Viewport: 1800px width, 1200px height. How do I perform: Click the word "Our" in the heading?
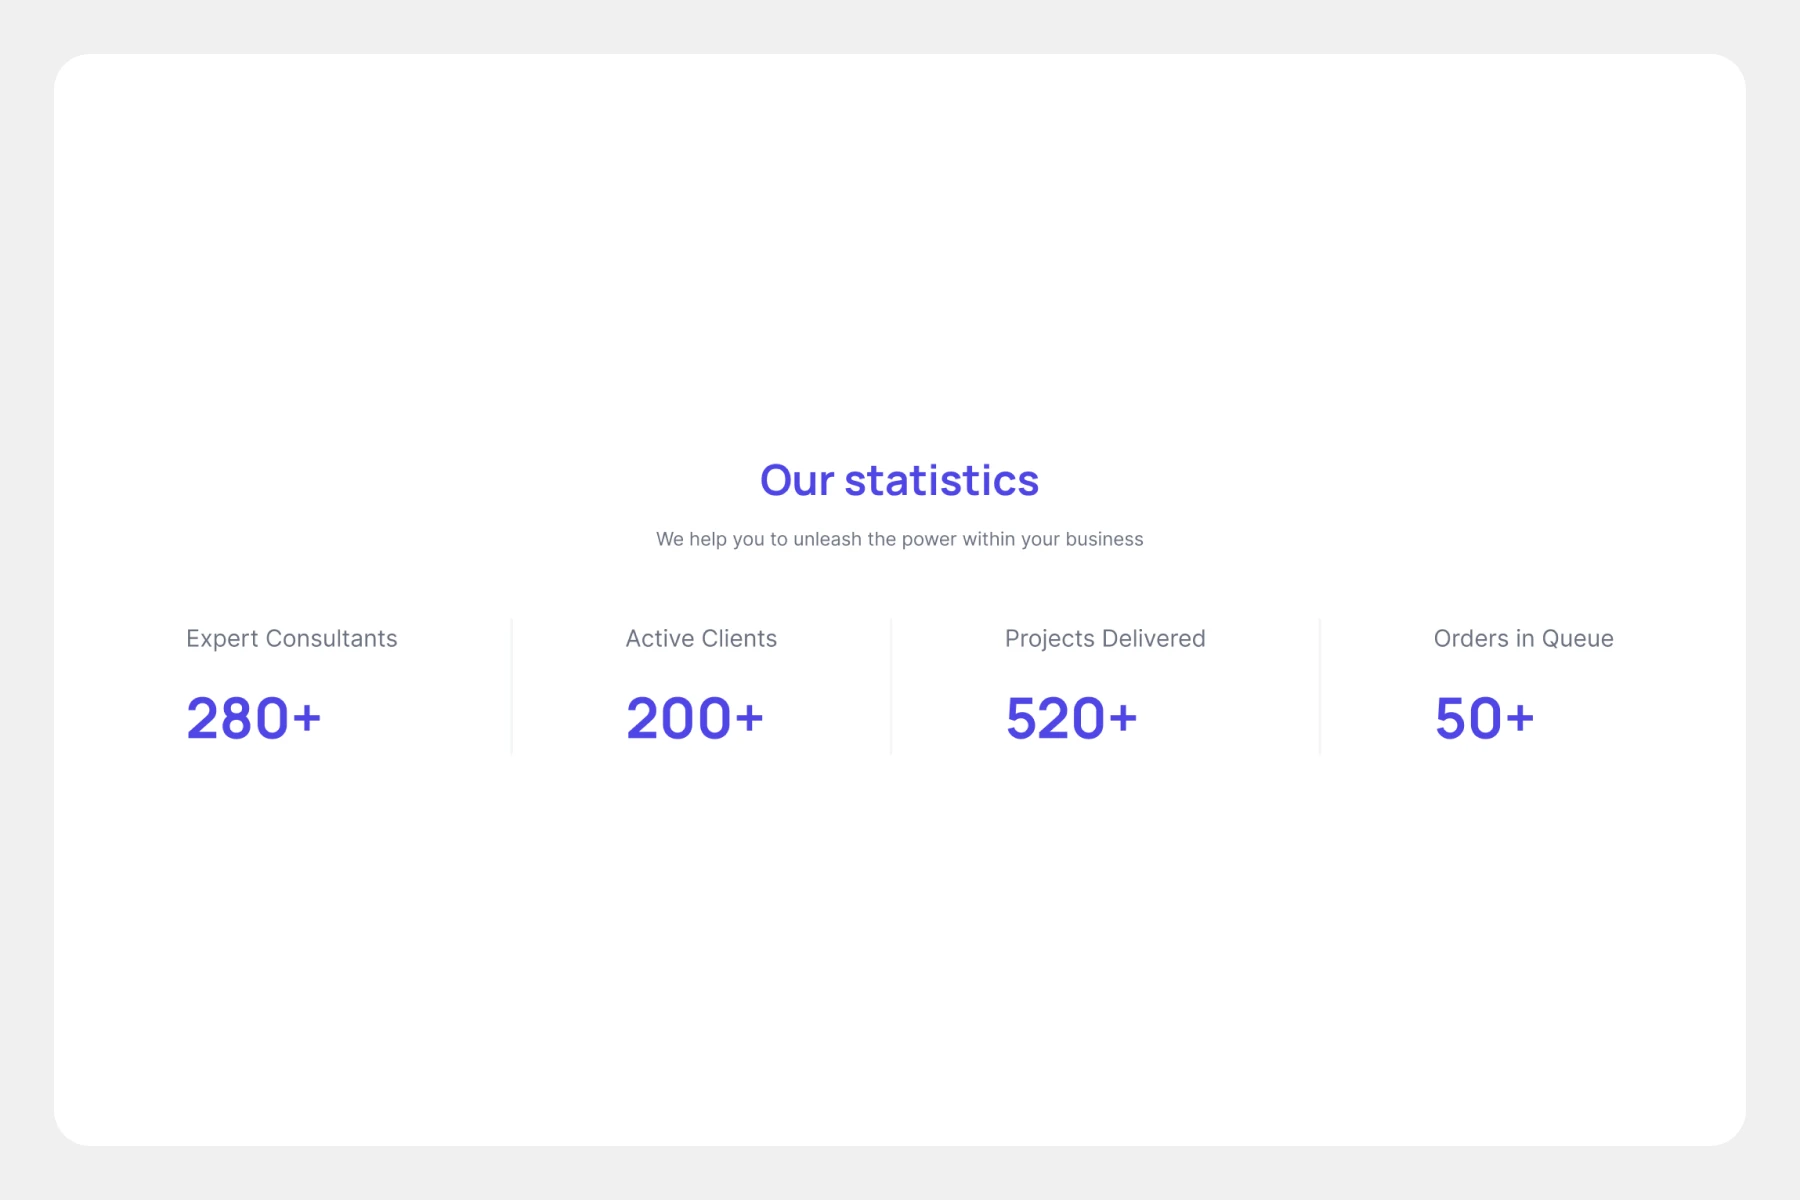point(797,481)
